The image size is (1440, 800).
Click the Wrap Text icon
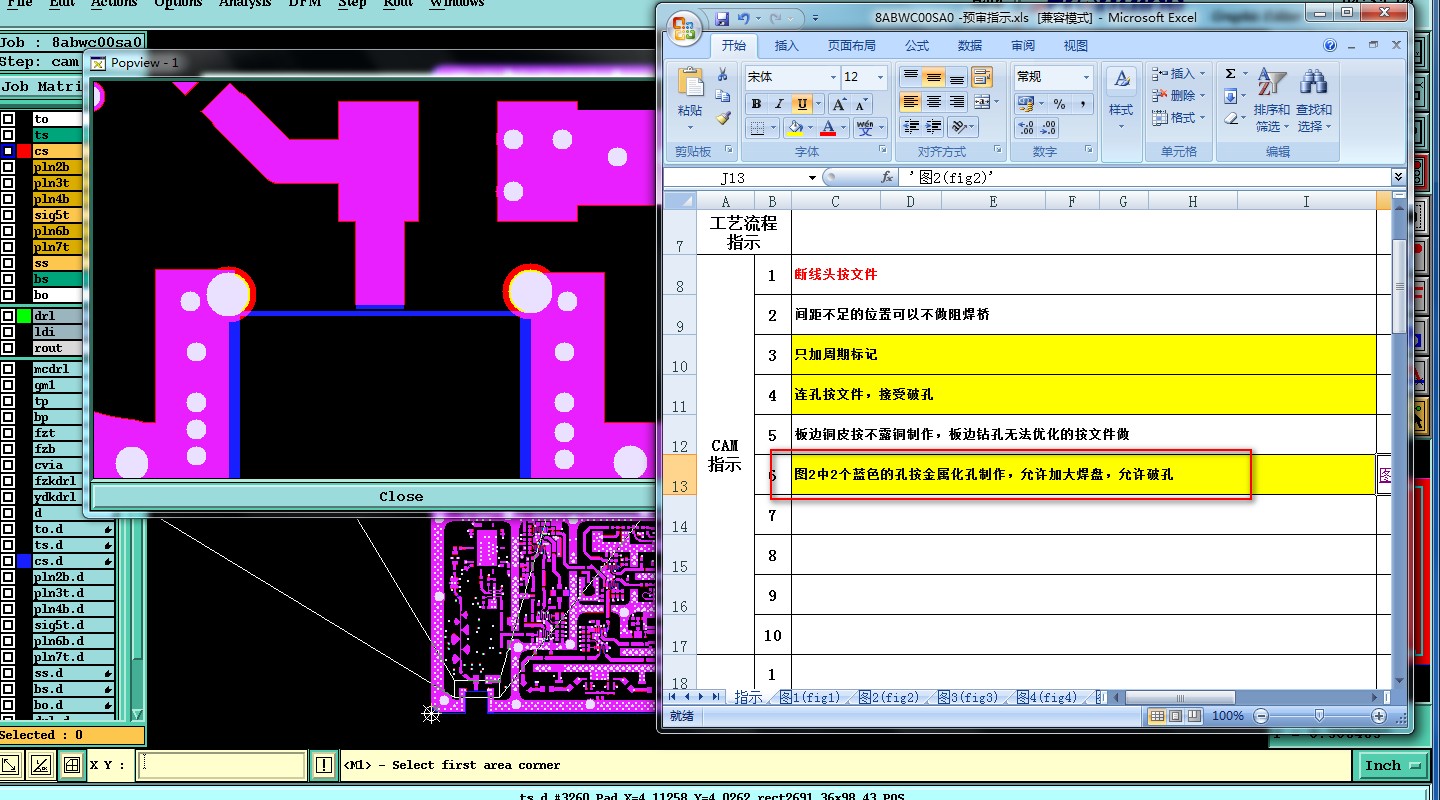click(981, 77)
